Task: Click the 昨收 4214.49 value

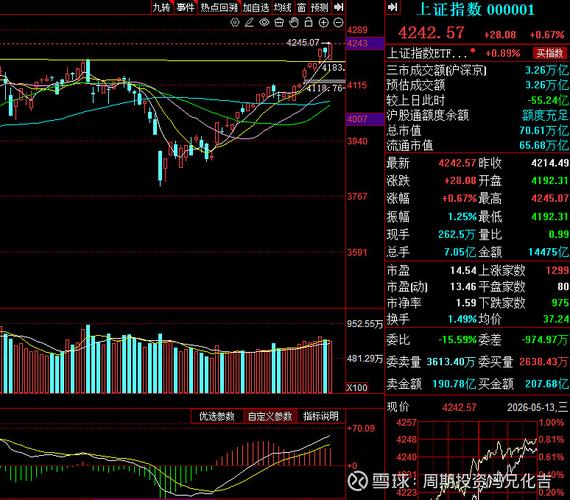Action: pyautogui.click(x=550, y=163)
